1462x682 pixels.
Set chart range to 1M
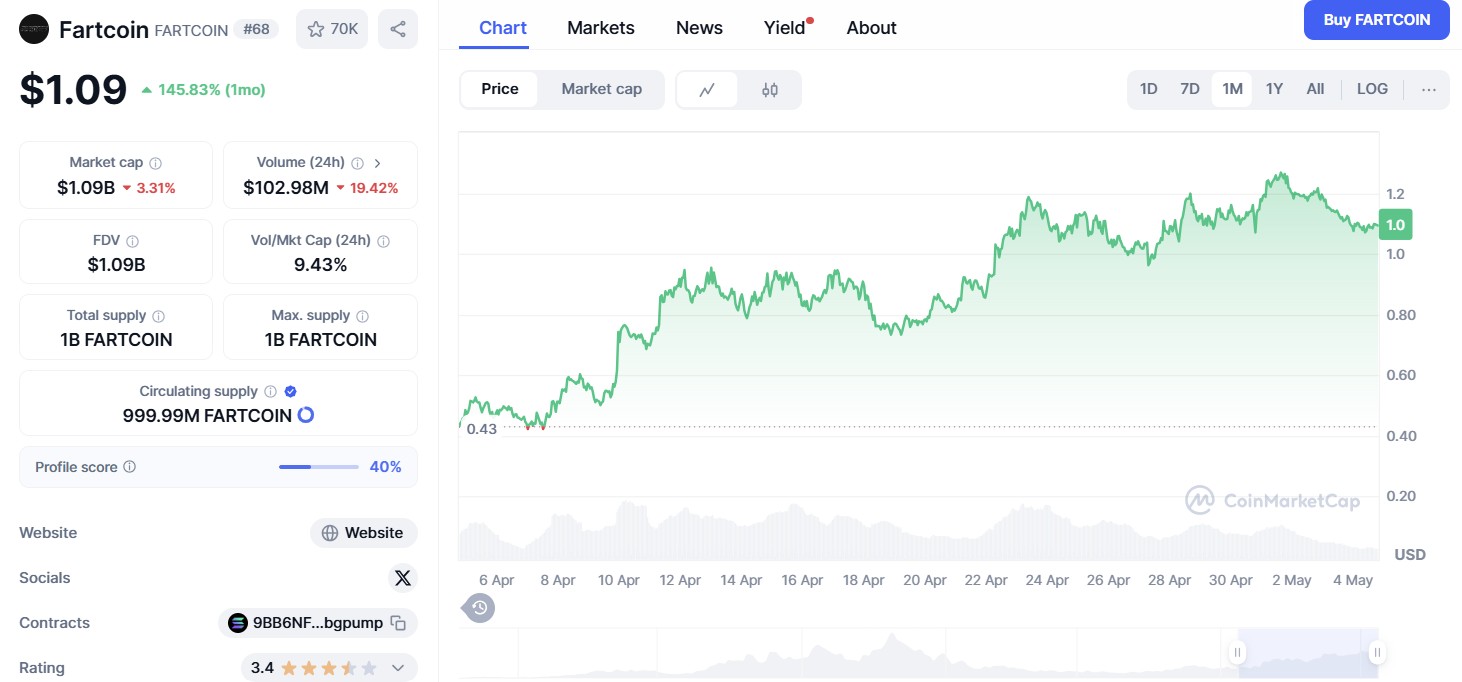(x=1232, y=89)
